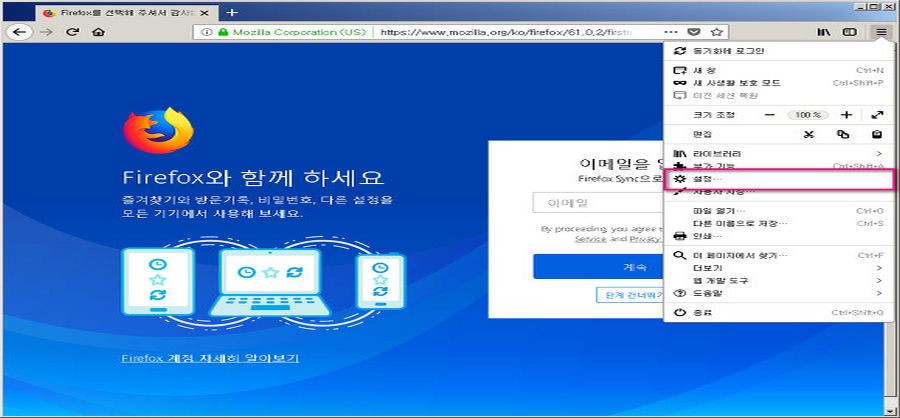Image resolution: width=900 pixels, height=418 pixels.
Task: Reset zoom via 100 % indicator
Action: click(808, 115)
